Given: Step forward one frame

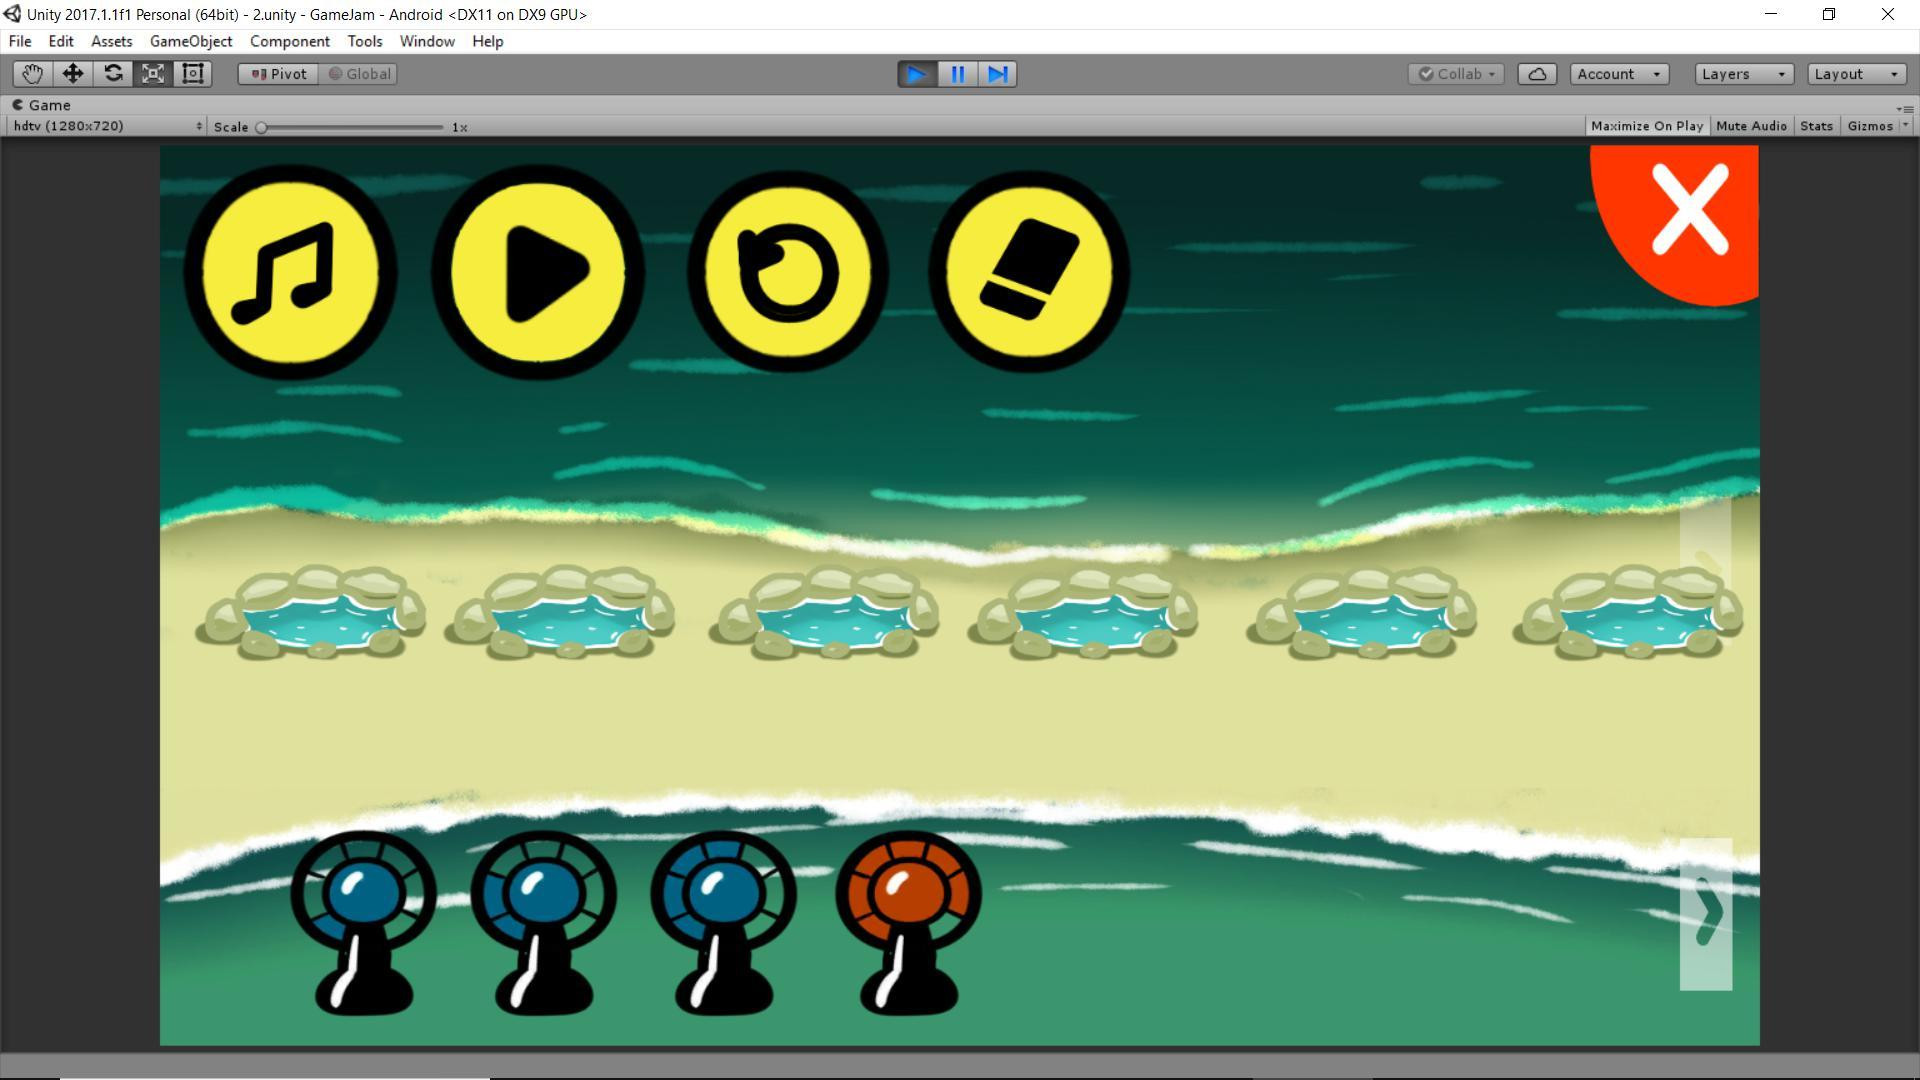Looking at the screenshot, I should point(997,74).
